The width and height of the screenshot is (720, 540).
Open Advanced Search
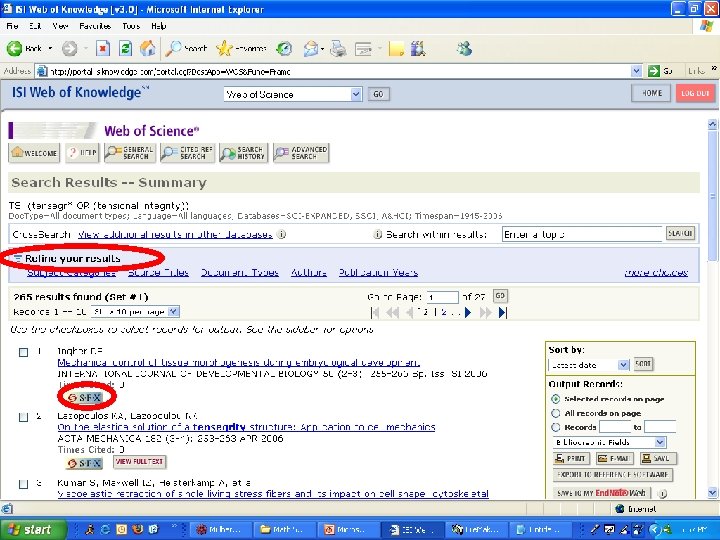click(301, 152)
